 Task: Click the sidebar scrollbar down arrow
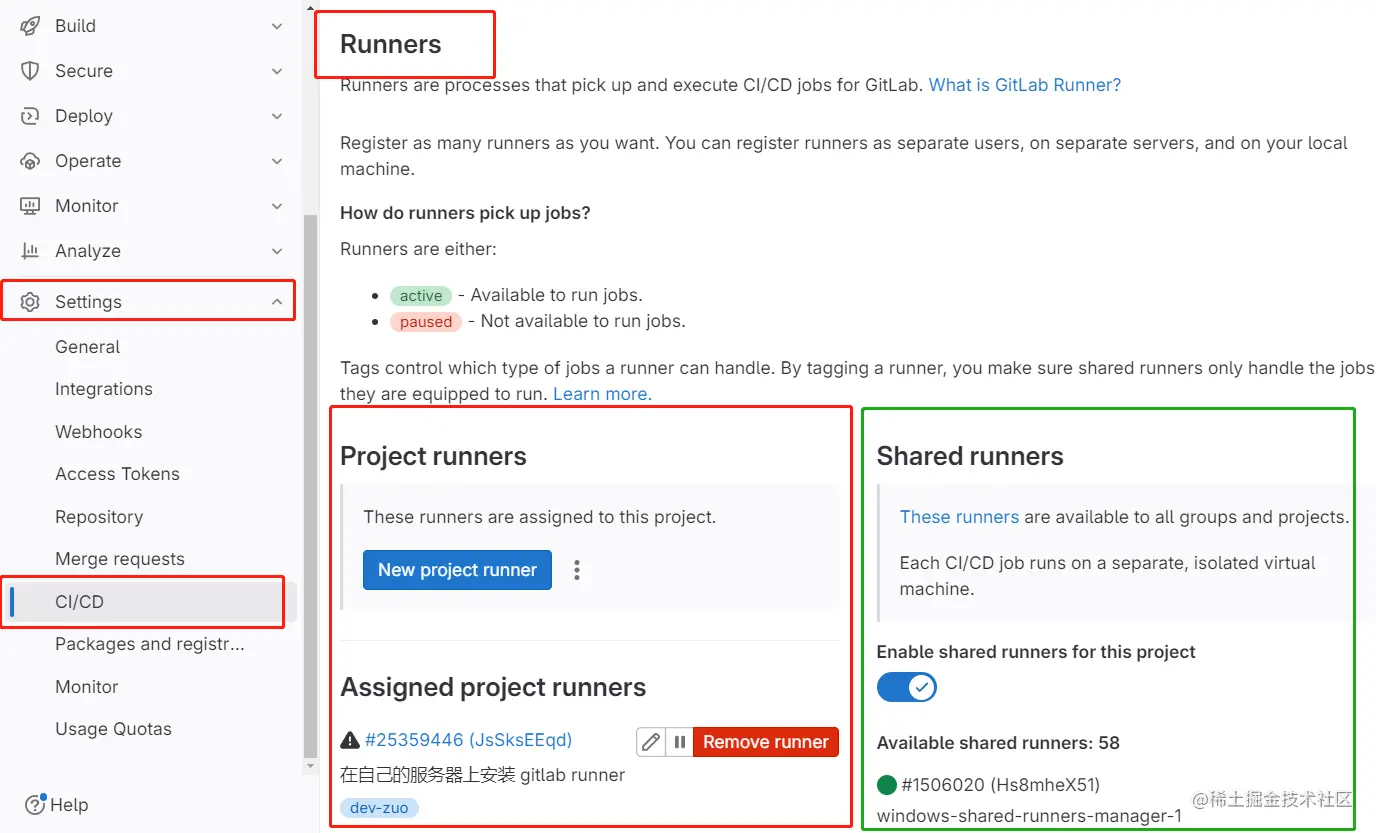click(310, 765)
